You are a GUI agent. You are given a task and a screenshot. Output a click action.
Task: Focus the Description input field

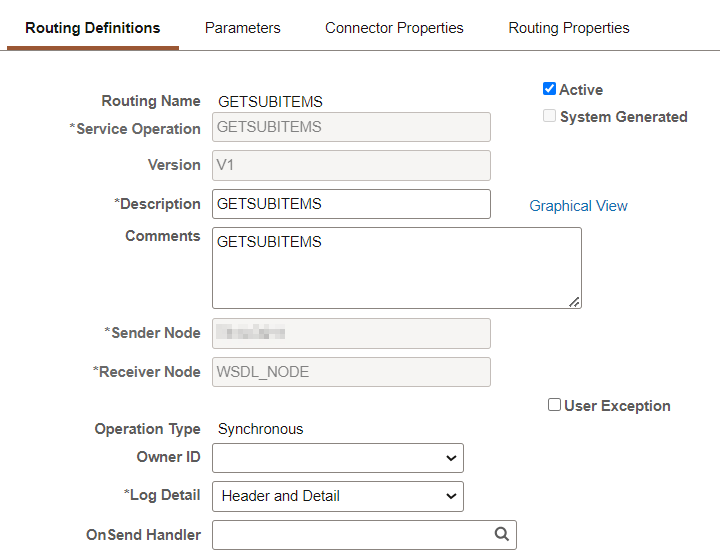351,204
